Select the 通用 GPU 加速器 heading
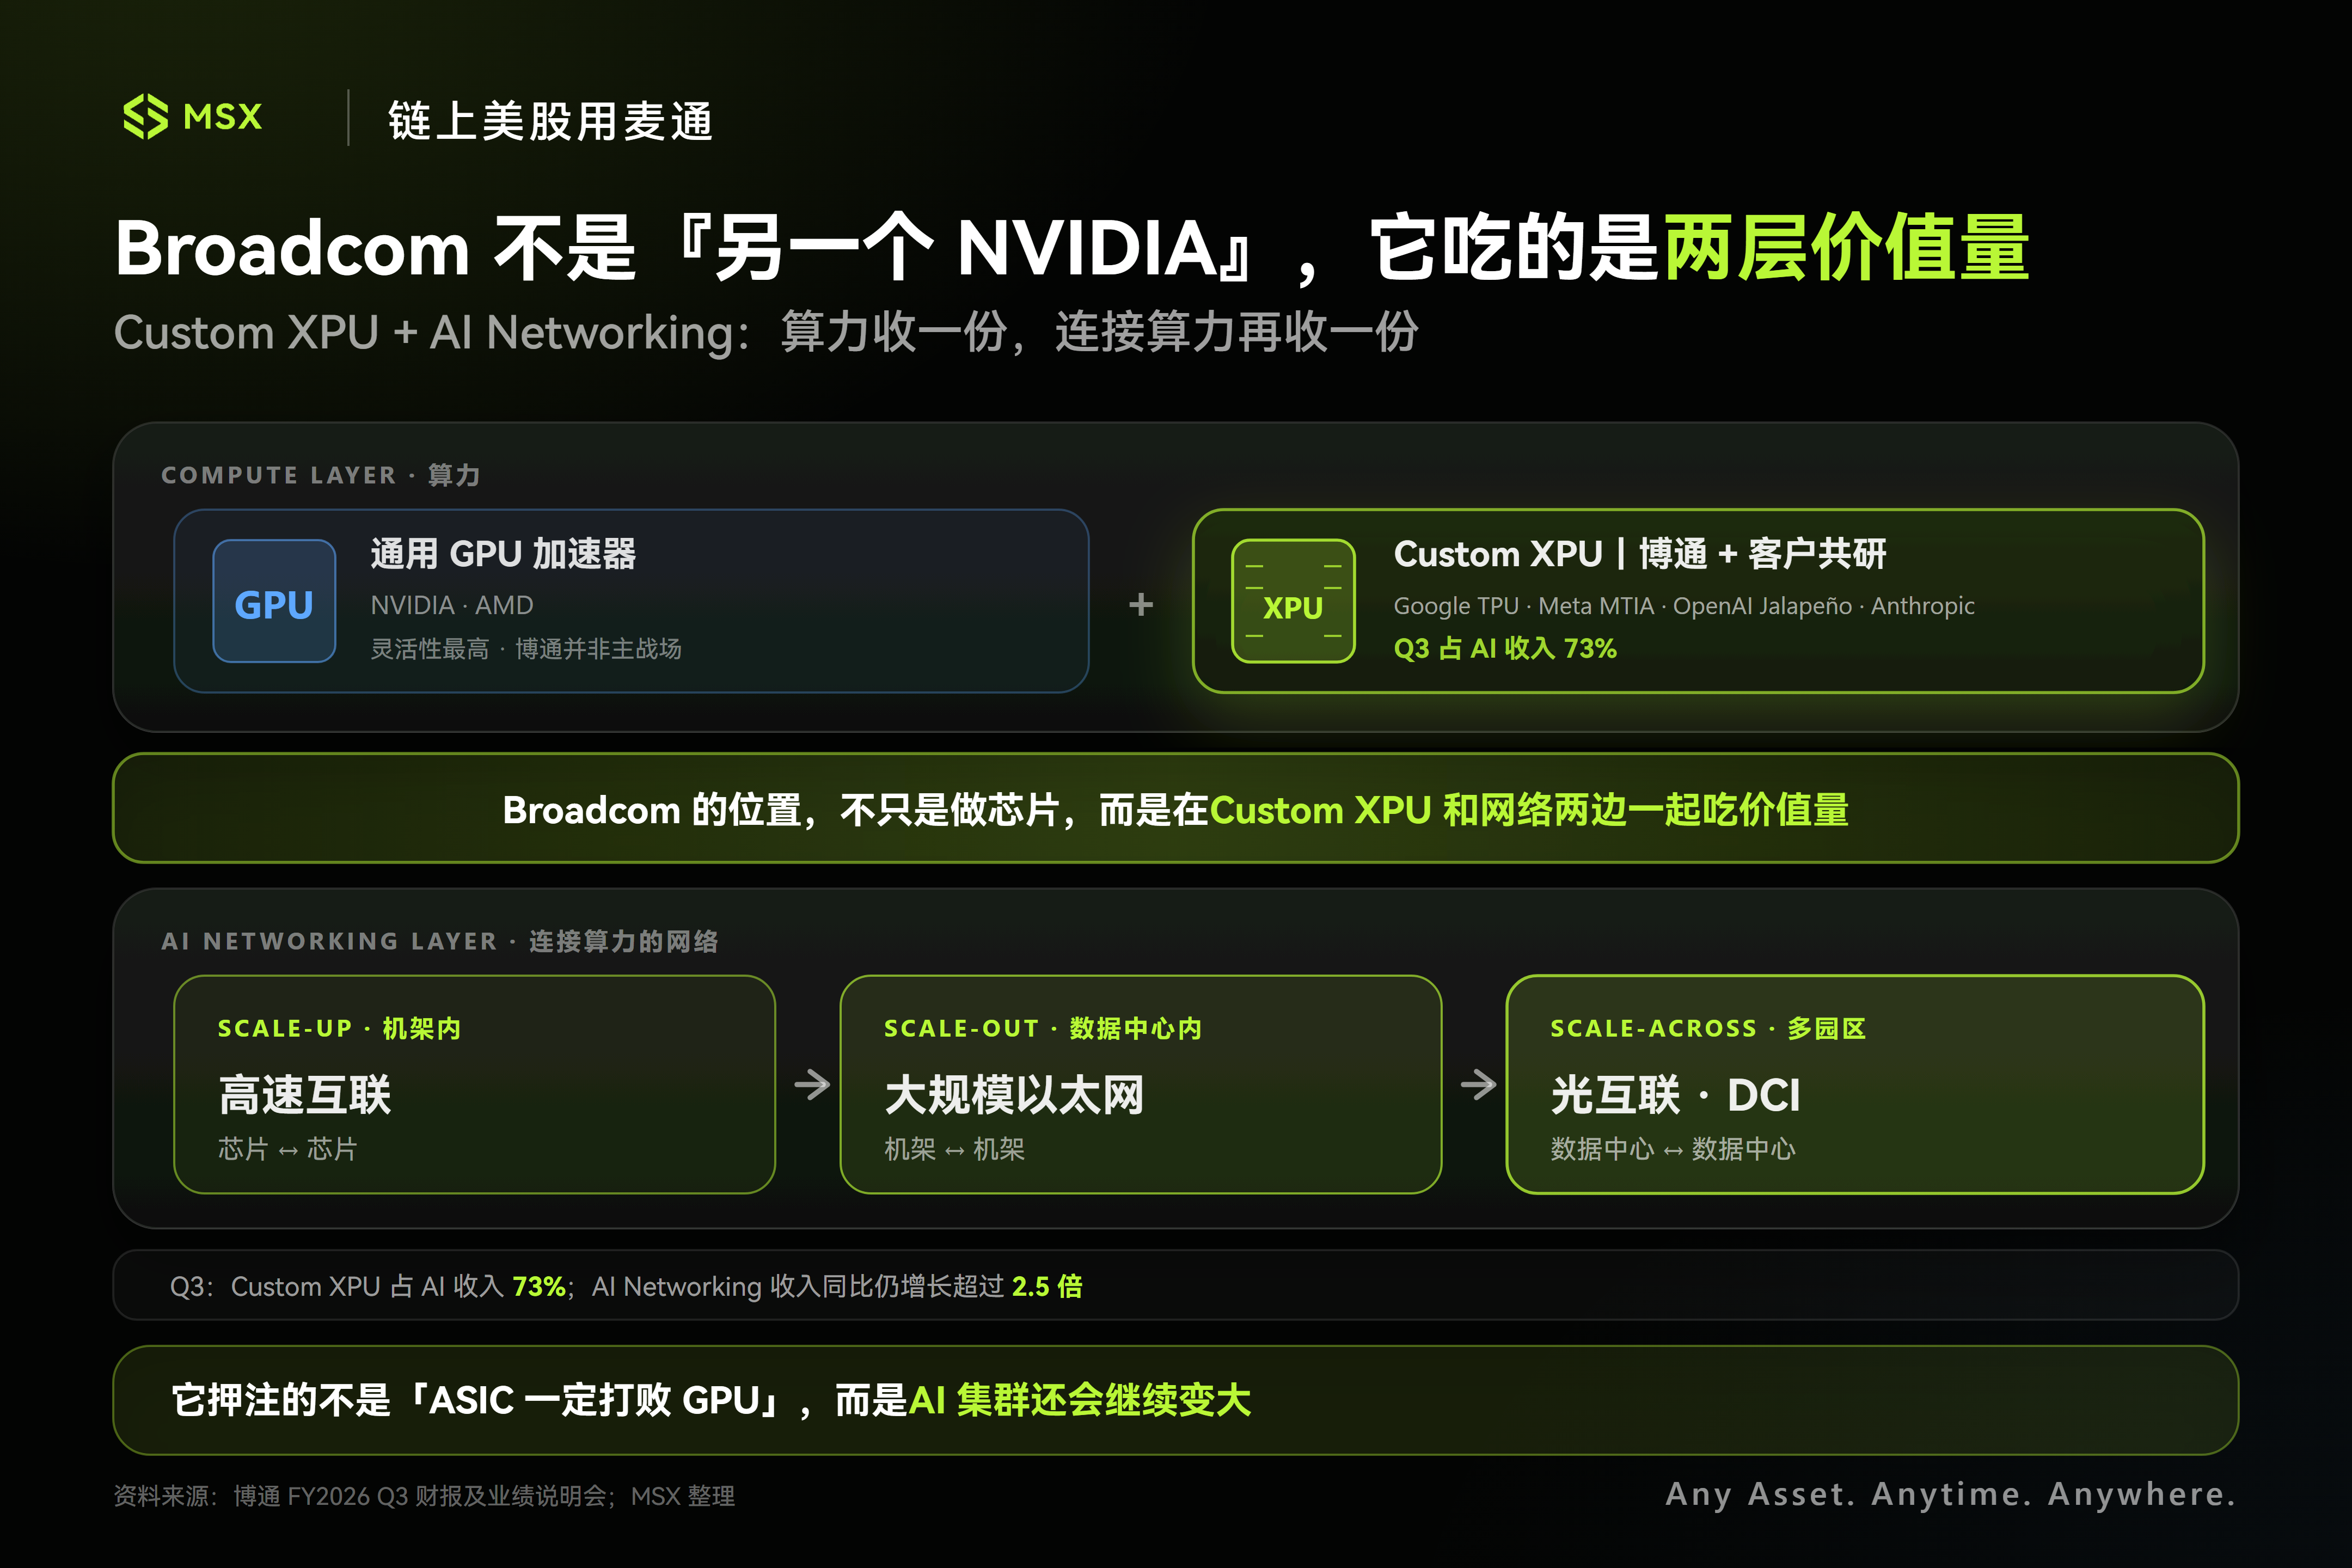2352x1568 pixels. (503, 553)
